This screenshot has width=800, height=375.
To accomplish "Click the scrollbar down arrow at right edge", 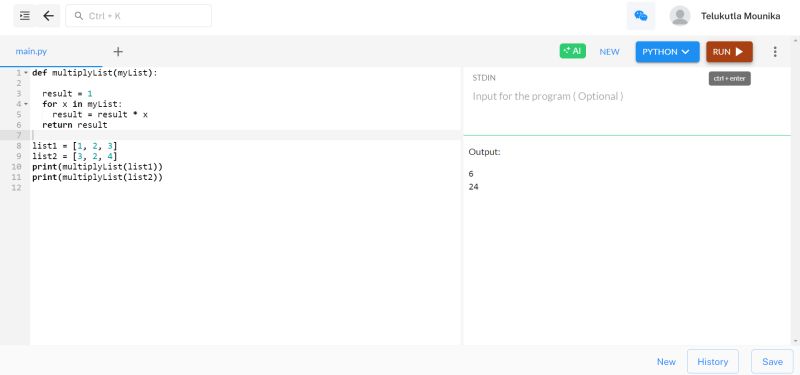I will tap(795, 340).
